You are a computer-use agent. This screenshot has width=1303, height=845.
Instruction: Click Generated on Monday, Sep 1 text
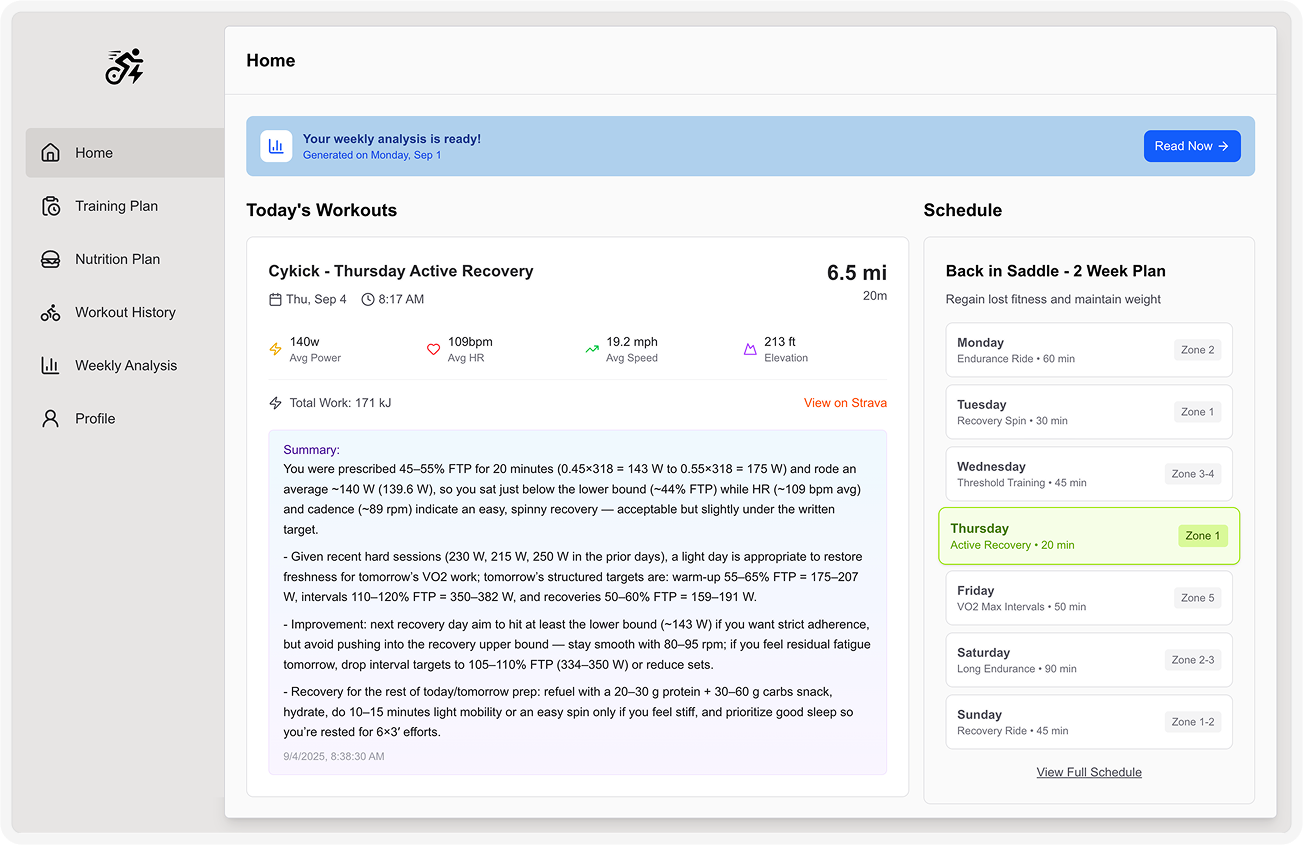tap(372, 155)
